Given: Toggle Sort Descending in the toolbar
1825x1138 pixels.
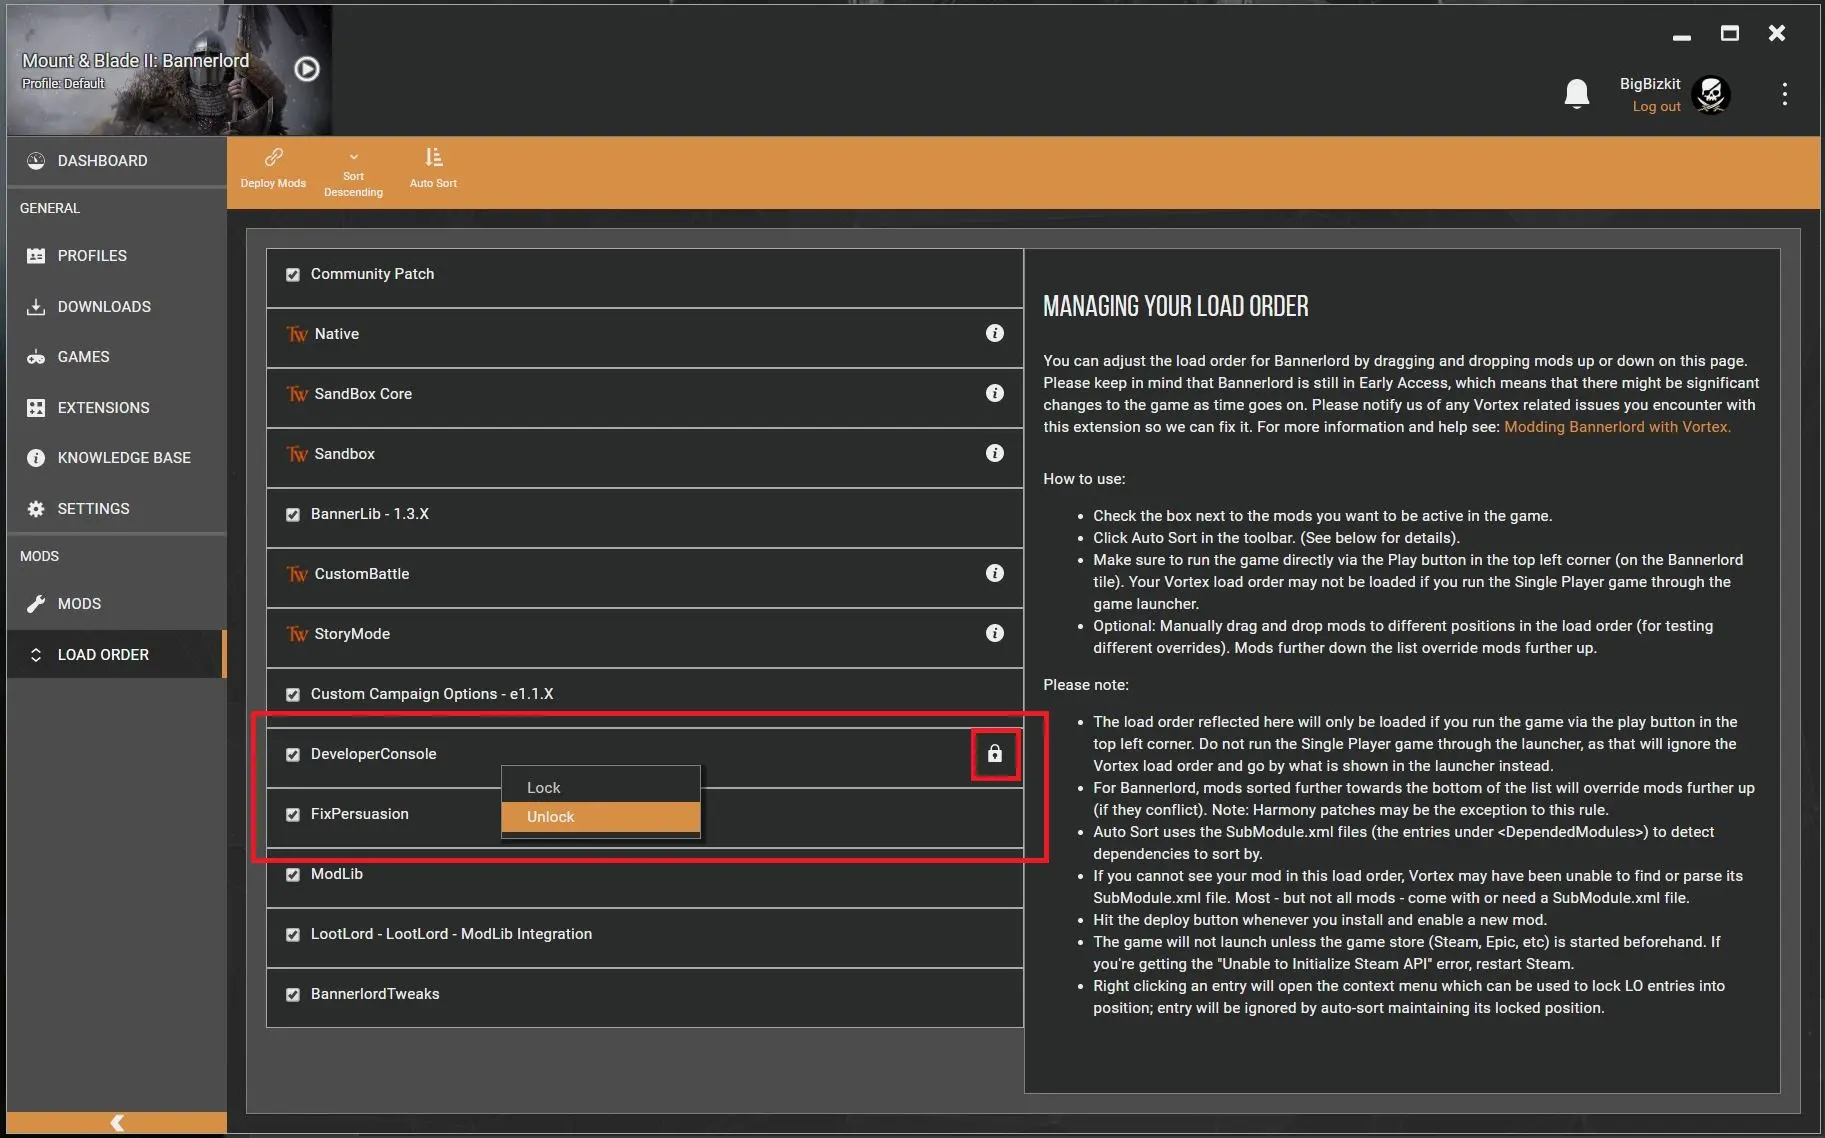Looking at the screenshot, I should pyautogui.click(x=353, y=172).
